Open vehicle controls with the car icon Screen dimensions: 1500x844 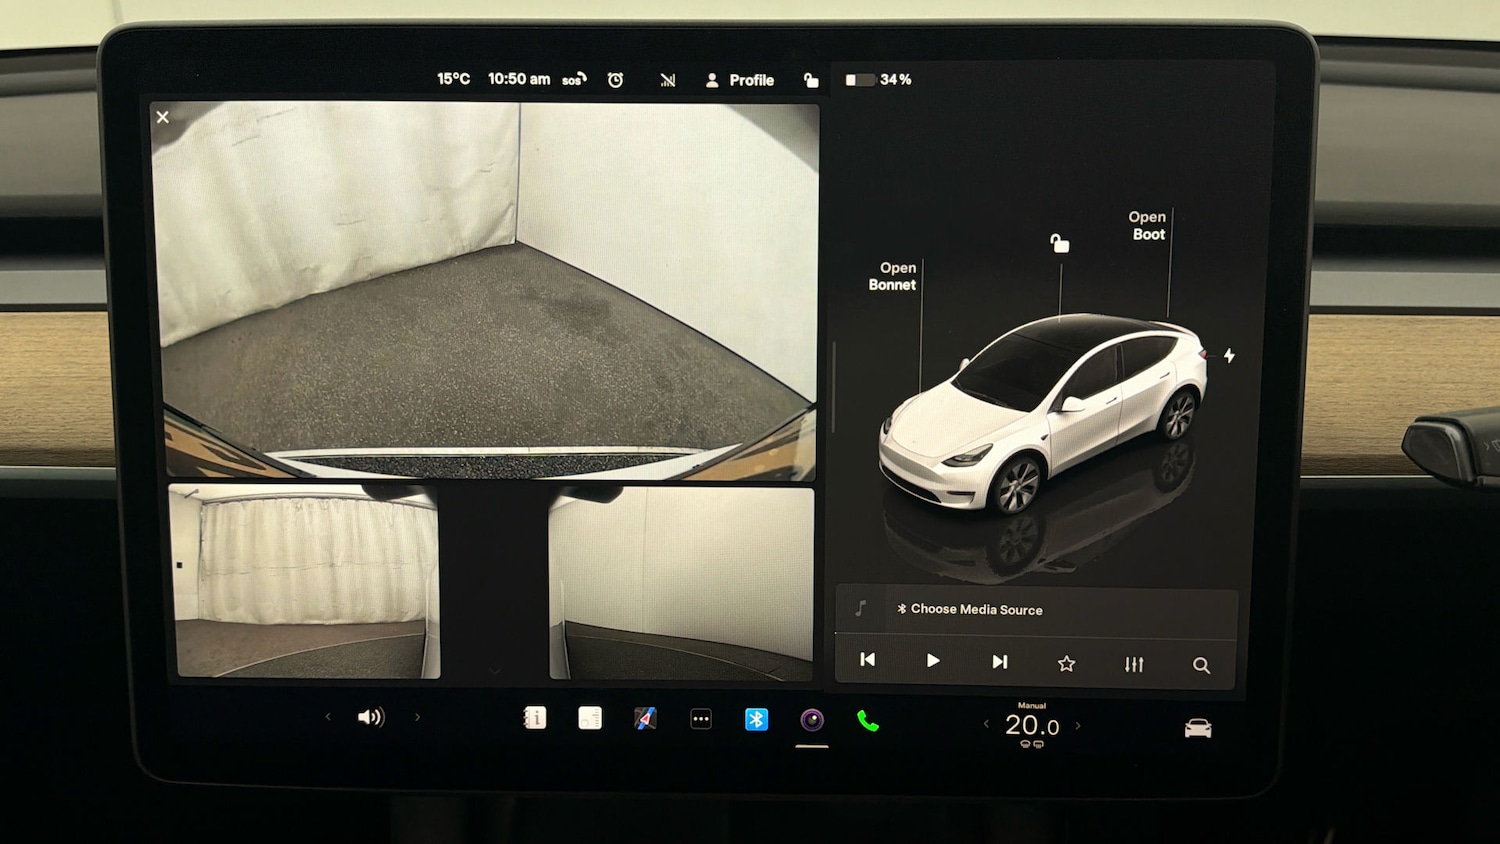click(x=1198, y=729)
